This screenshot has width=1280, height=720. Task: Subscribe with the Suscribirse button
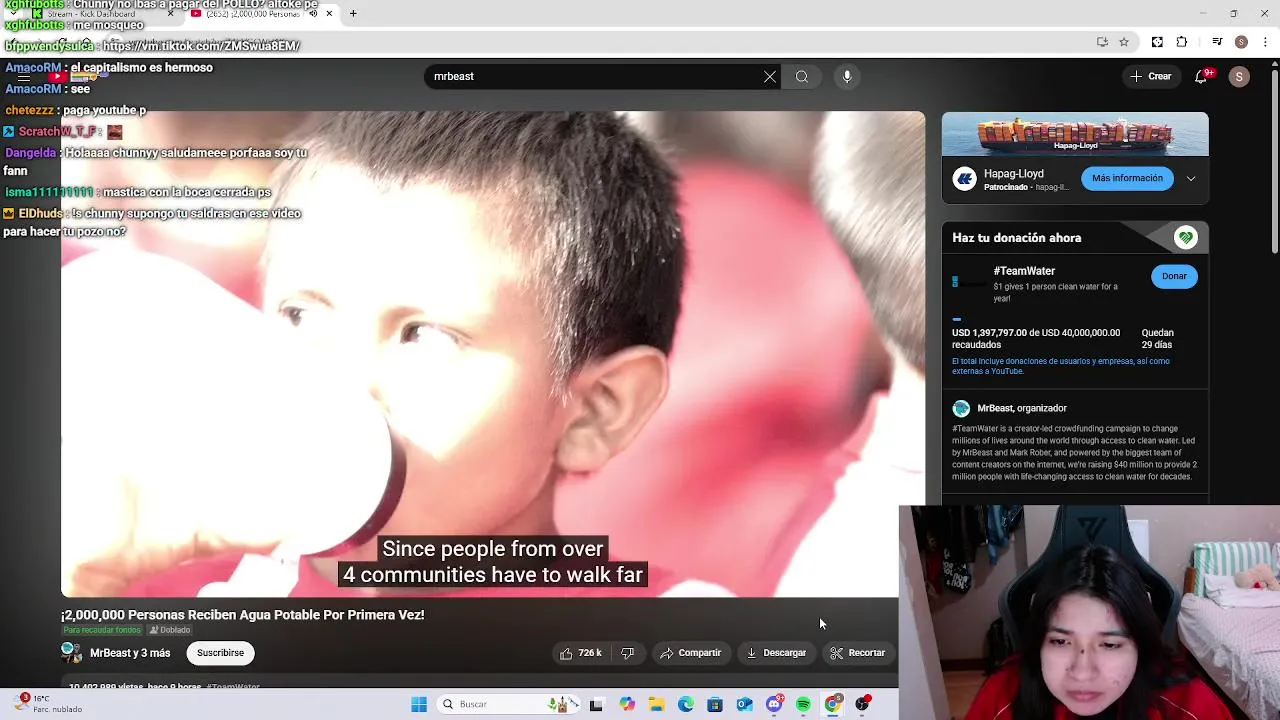click(220, 653)
